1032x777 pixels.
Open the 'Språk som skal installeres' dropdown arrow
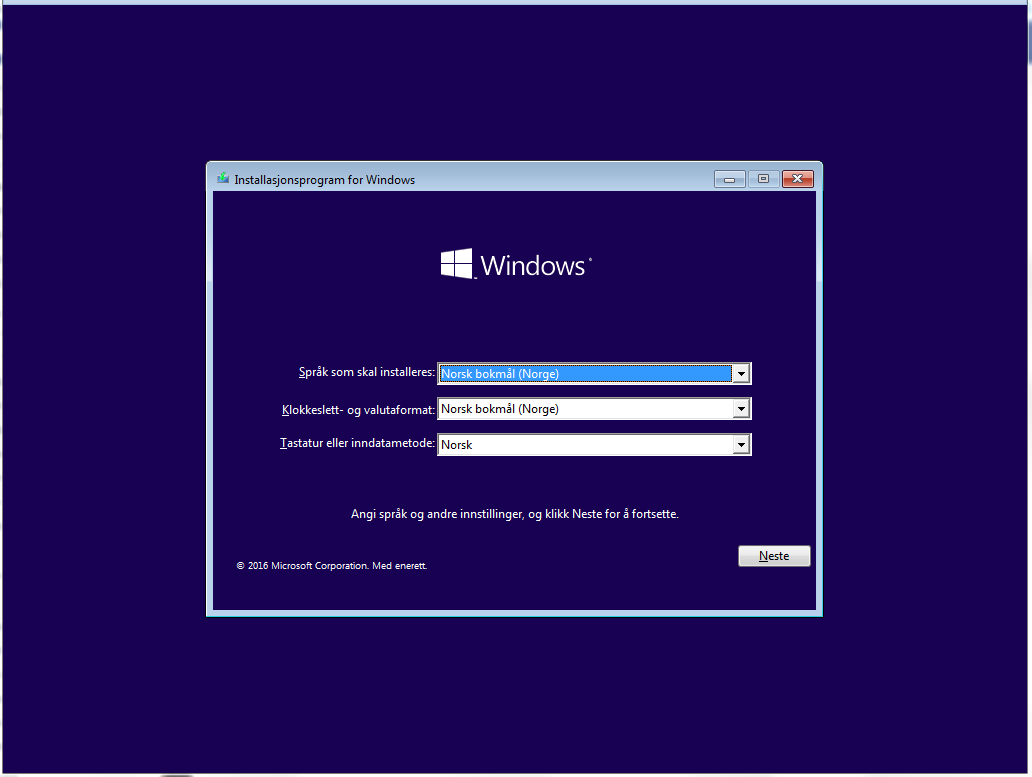coord(741,374)
